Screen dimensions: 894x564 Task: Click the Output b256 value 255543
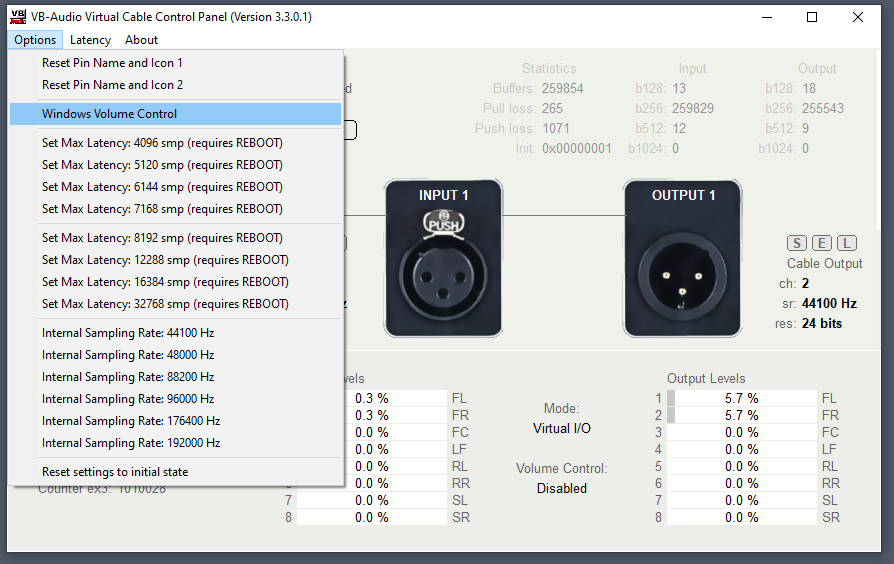[823, 108]
